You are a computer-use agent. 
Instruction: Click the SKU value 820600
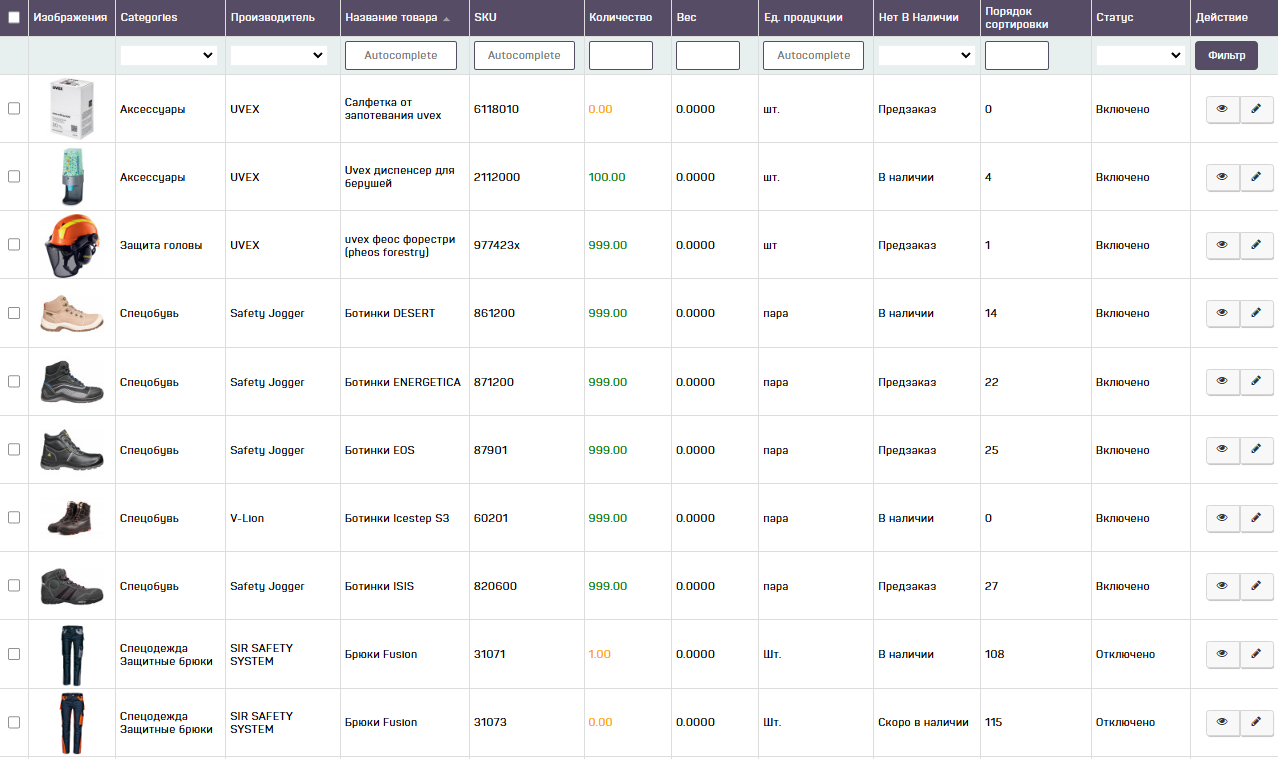point(495,586)
